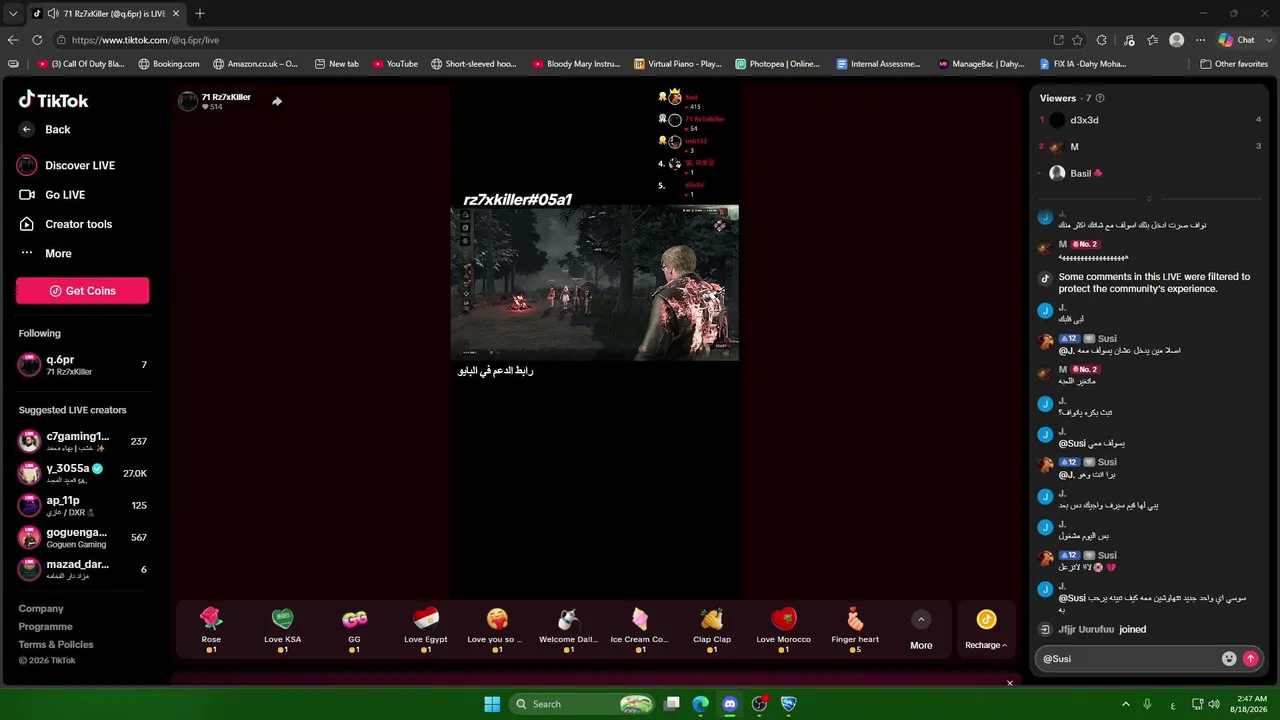1280x720 pixels.
Task: Open the Company footer link
Action: [41, 608]
